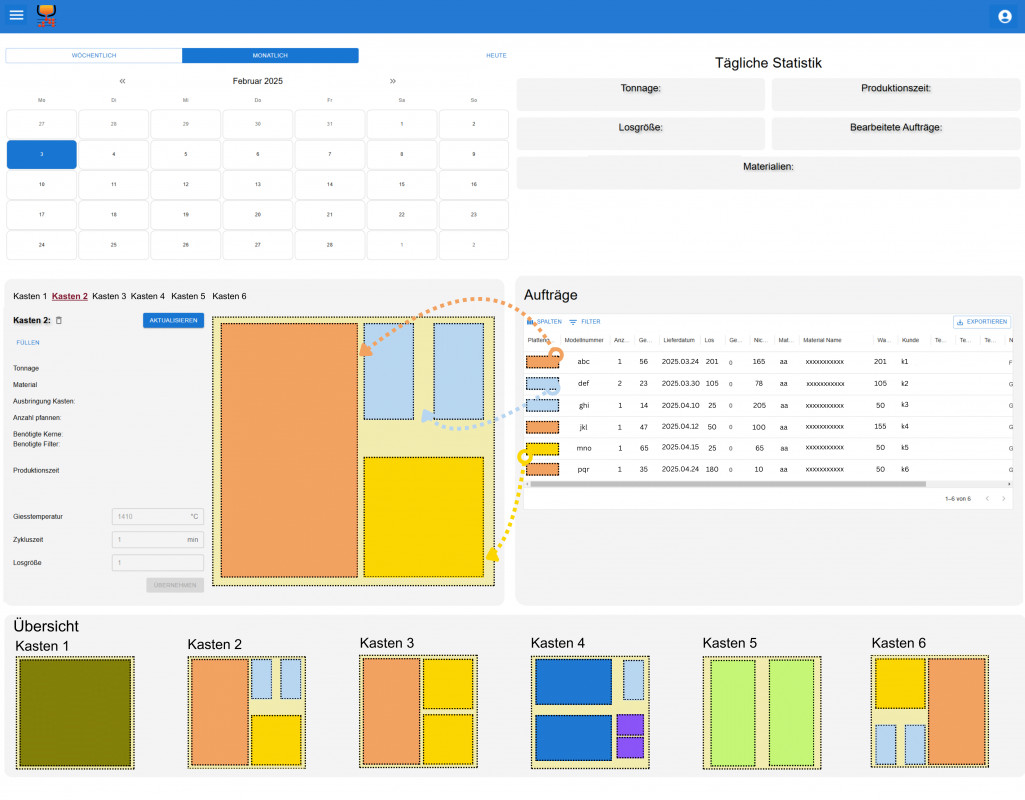The height and width of the screenshot is (800, 1025).
Task: Click orange plate swatch of order pqr
Action: pyautogui.click(x=543, y=469)
